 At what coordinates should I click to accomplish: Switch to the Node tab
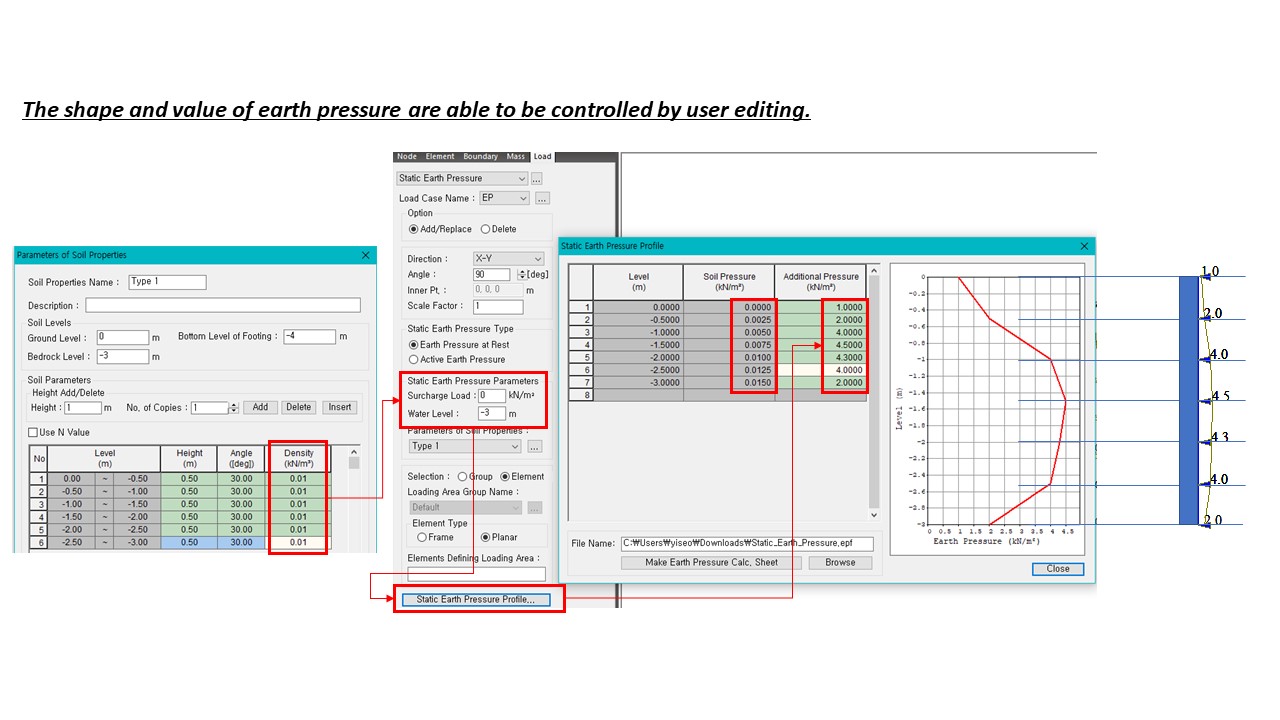click(x=407, y=157)
